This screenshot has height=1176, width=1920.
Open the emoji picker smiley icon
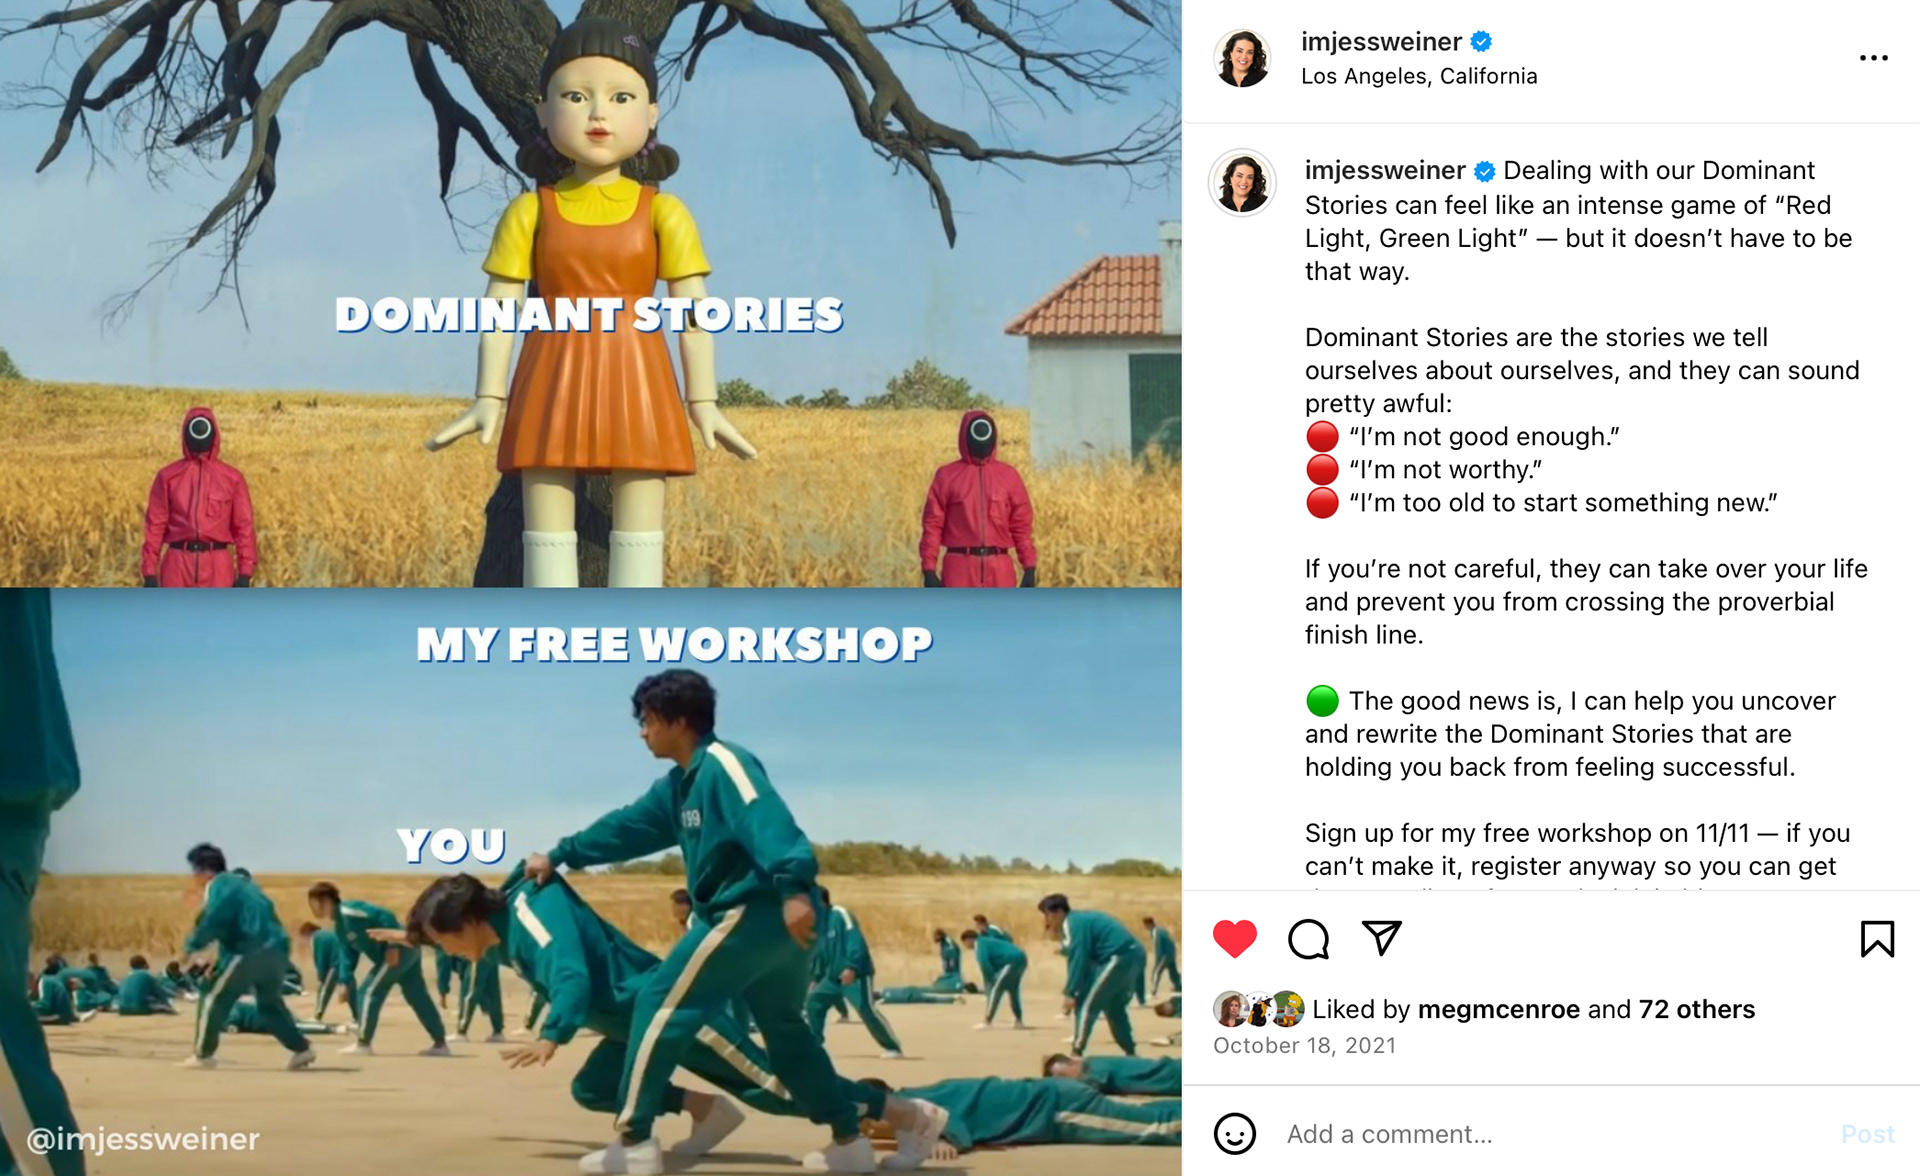pos(1234,1134)
